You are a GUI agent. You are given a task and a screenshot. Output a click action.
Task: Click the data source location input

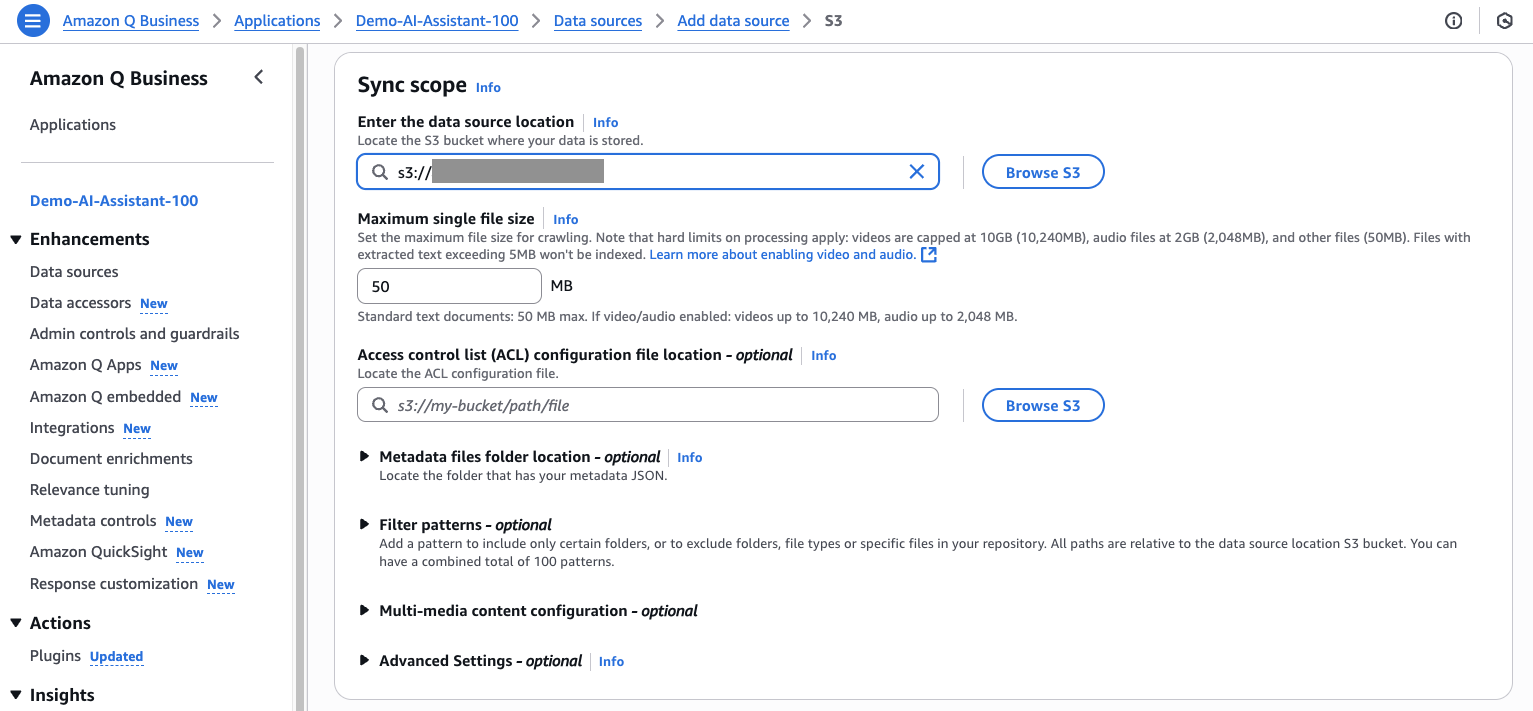[x=648, y=172]
